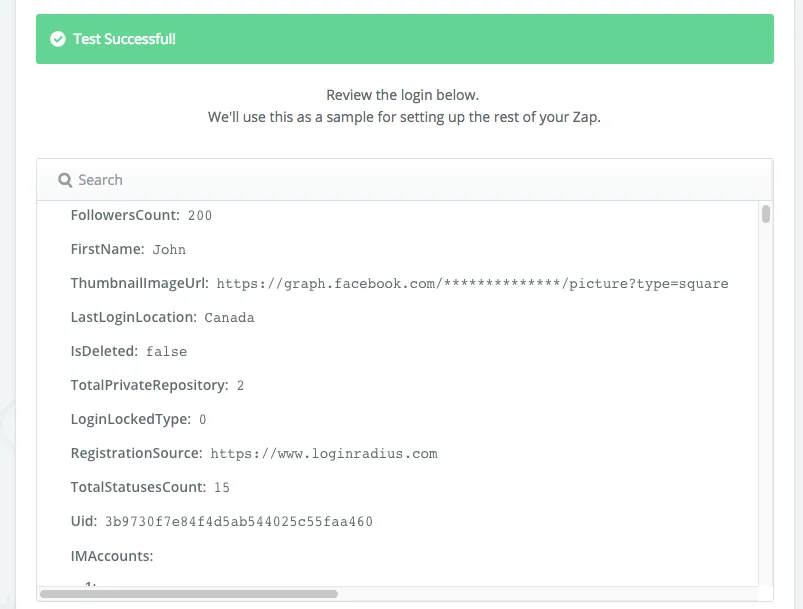Expand the IMAccounts entry
The image size is (803, 609).
(x=112, y=555)
